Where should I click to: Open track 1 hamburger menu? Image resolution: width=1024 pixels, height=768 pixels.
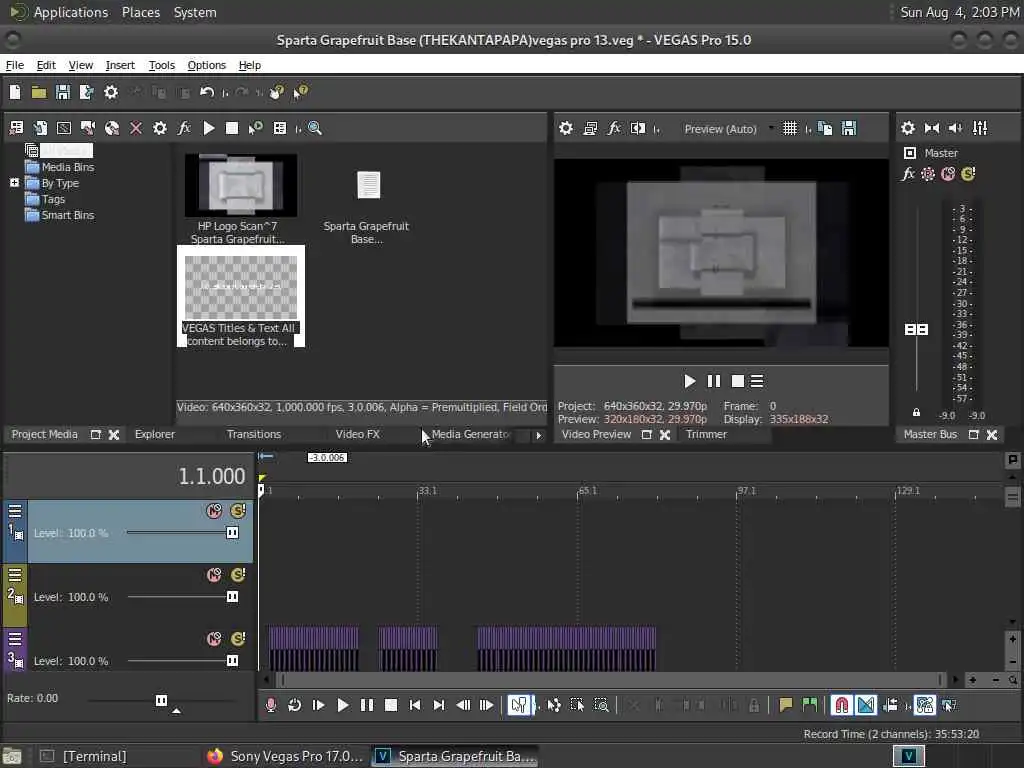pyautogui.click(x=14, y=511)
